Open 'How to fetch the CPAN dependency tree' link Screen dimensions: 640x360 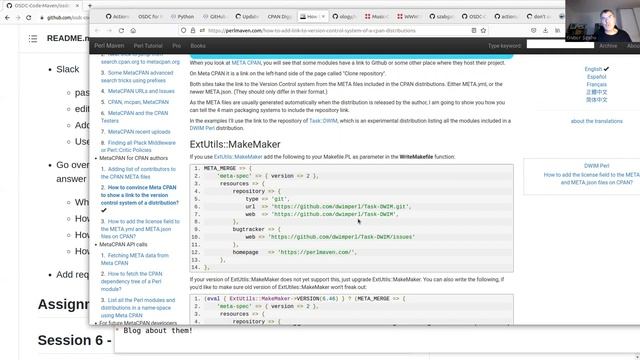pos(131,281)
